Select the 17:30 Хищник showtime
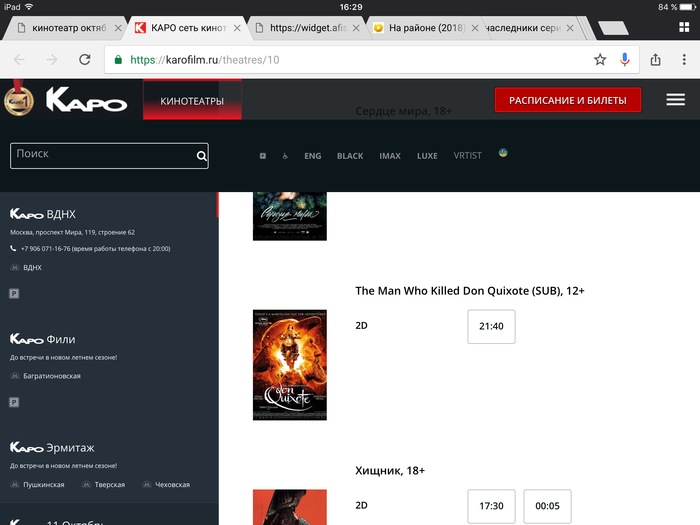This screenshot has width=700, height=525. tap(491, 506)
